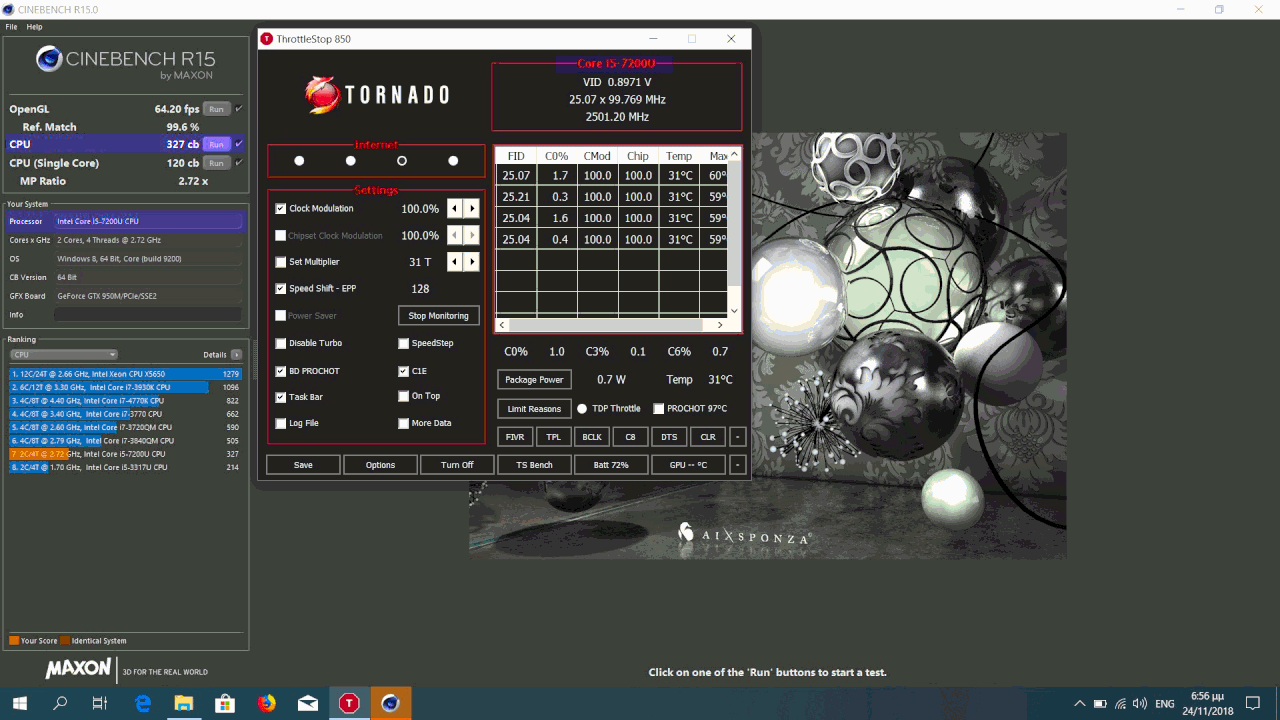Click the Package Power button
This screenshot has width=1280, height=720.
534,380
